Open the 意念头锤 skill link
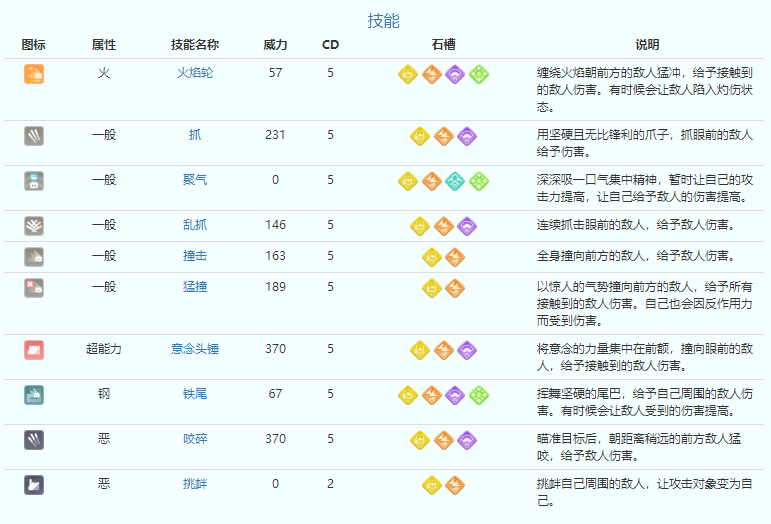The width and height of the screenshot is (771, 524). pos(195,350)
